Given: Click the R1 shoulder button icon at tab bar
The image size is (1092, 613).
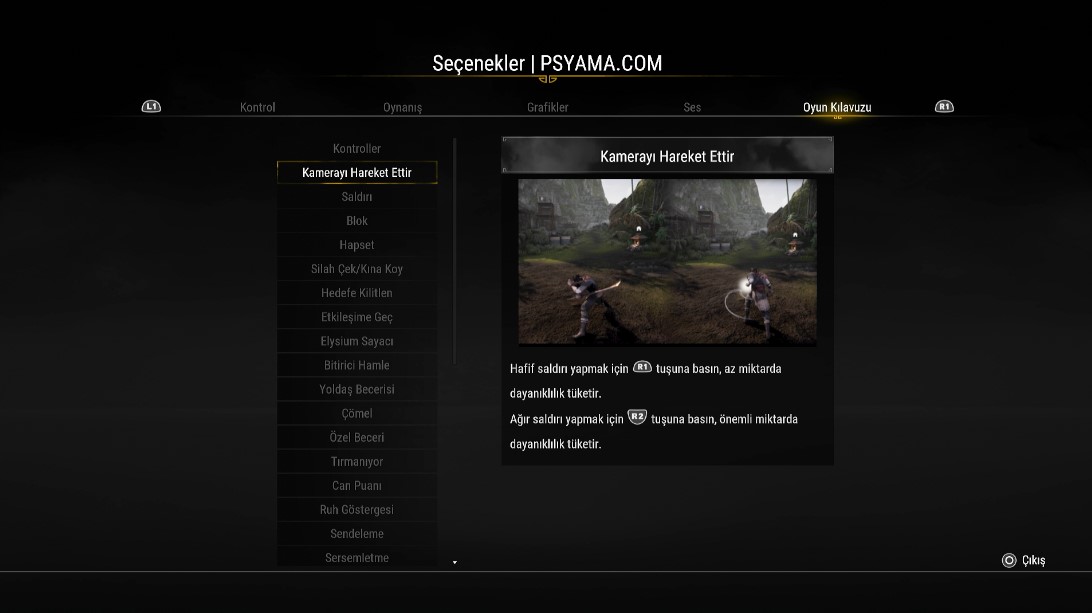Looking at the screenshot, I should [x=944, y=107].
